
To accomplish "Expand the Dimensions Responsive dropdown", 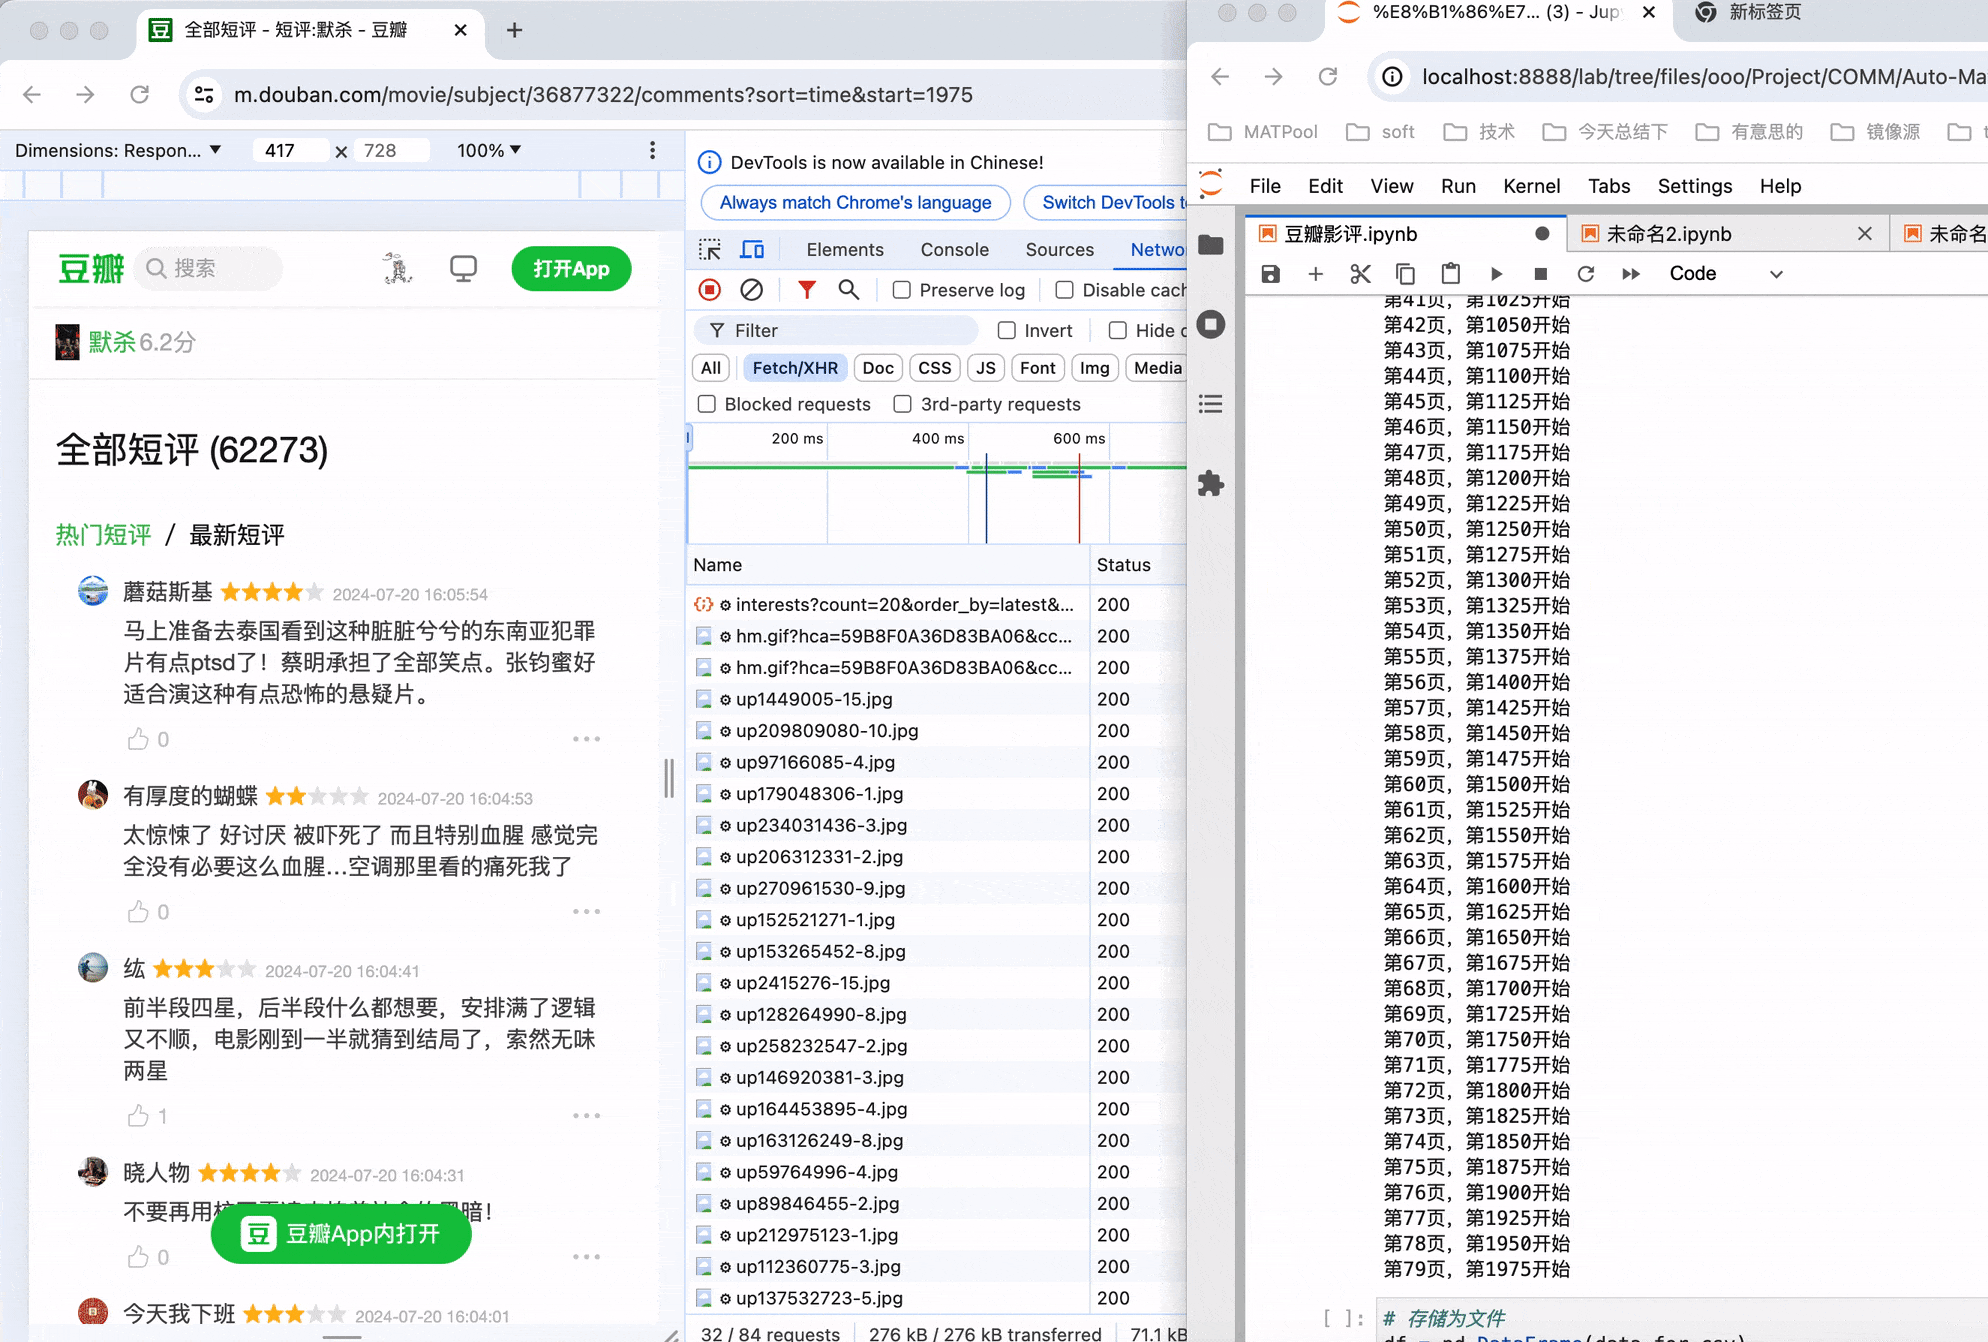I will point(118,150).
